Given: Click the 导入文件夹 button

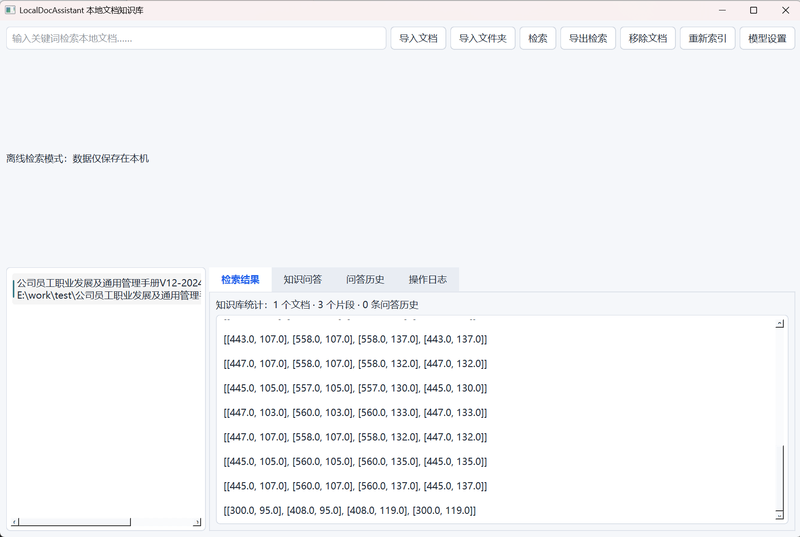Looking at the screenshot, I should pyautogui.click(x=483, y=38).
